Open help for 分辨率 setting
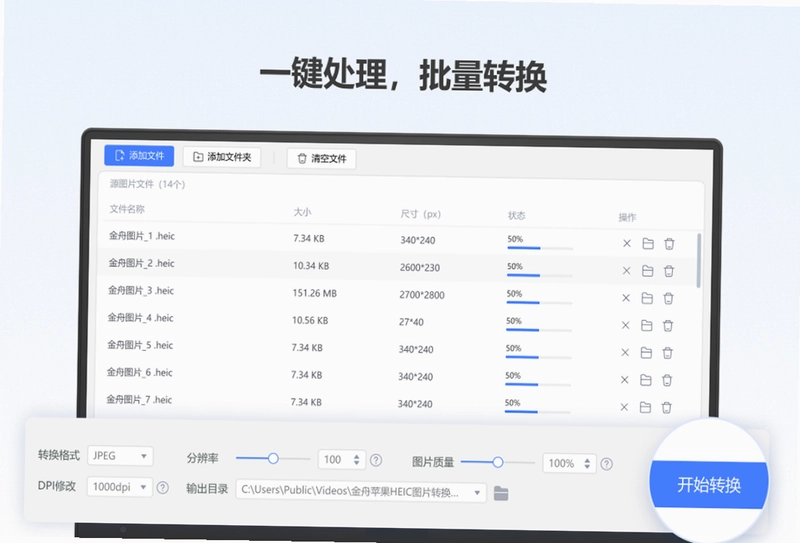800x543 pixels. click(376, 460)
